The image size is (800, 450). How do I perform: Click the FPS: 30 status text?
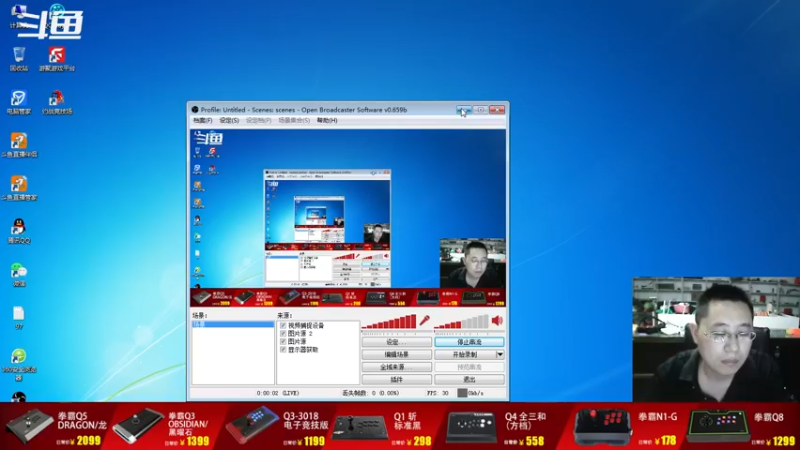[x=438, y=393]
